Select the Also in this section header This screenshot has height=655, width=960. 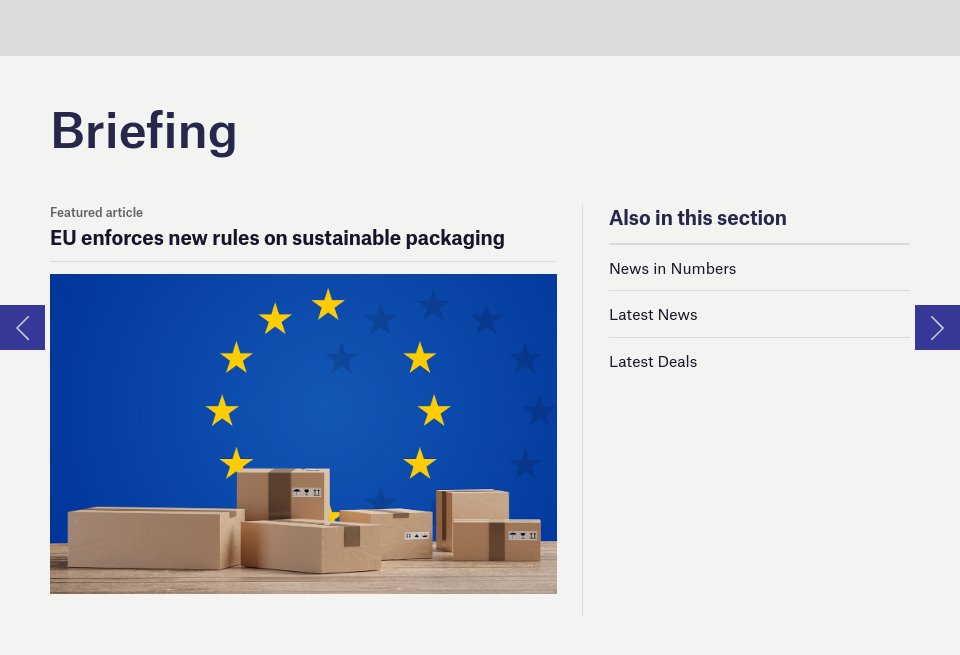[x=697, y=217]
